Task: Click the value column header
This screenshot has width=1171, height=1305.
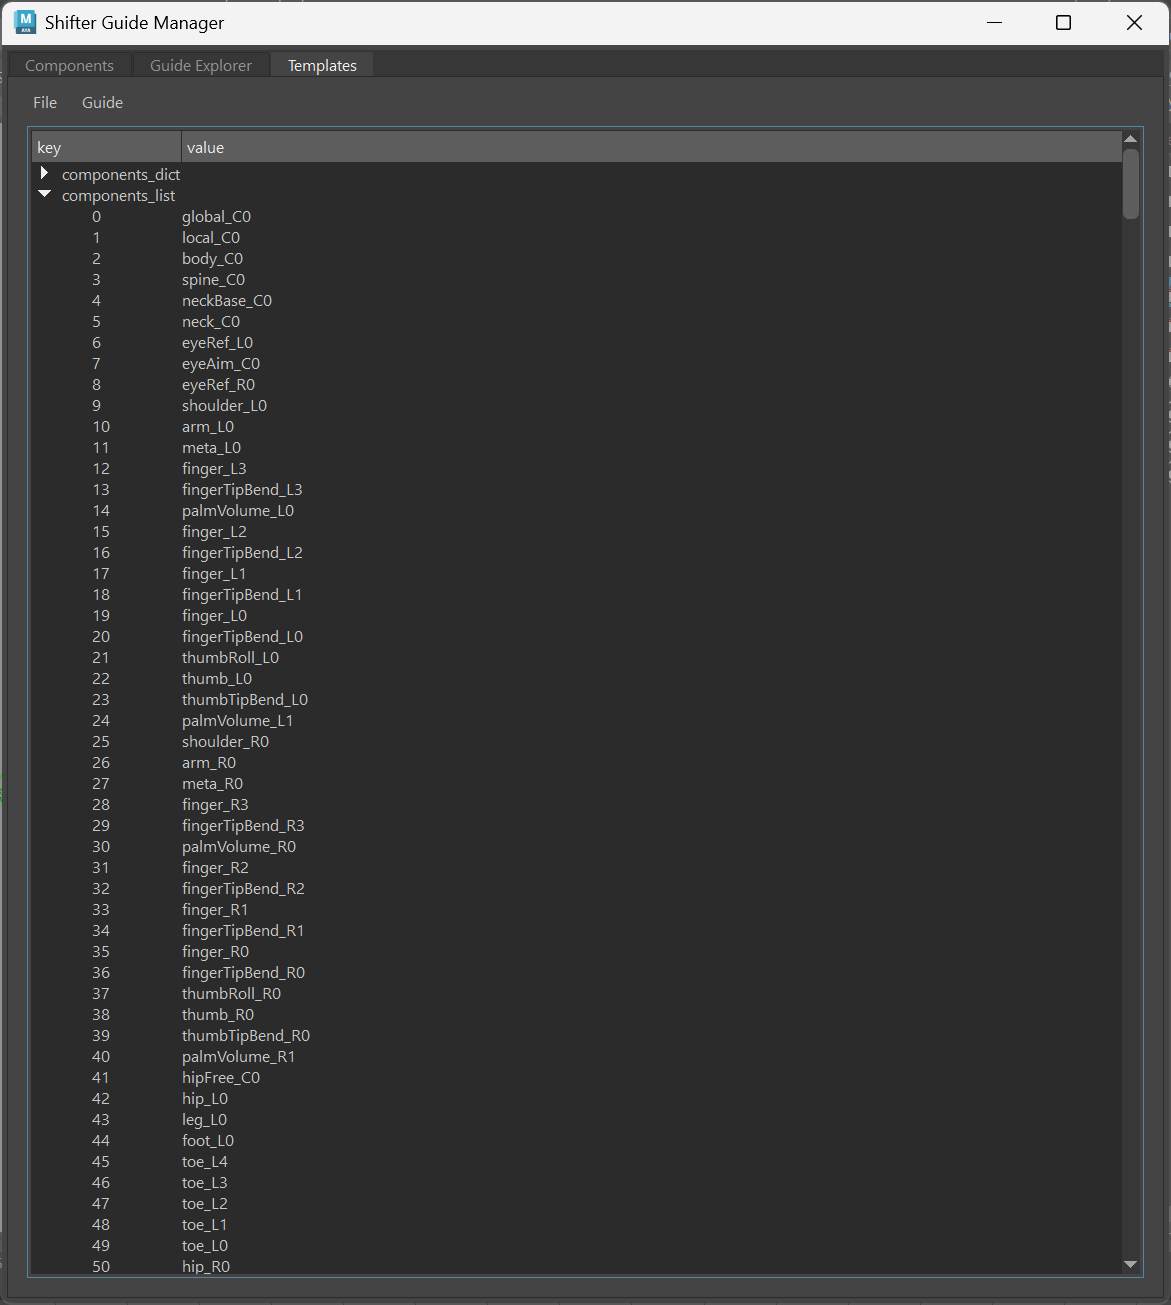Action: point(651,147)
